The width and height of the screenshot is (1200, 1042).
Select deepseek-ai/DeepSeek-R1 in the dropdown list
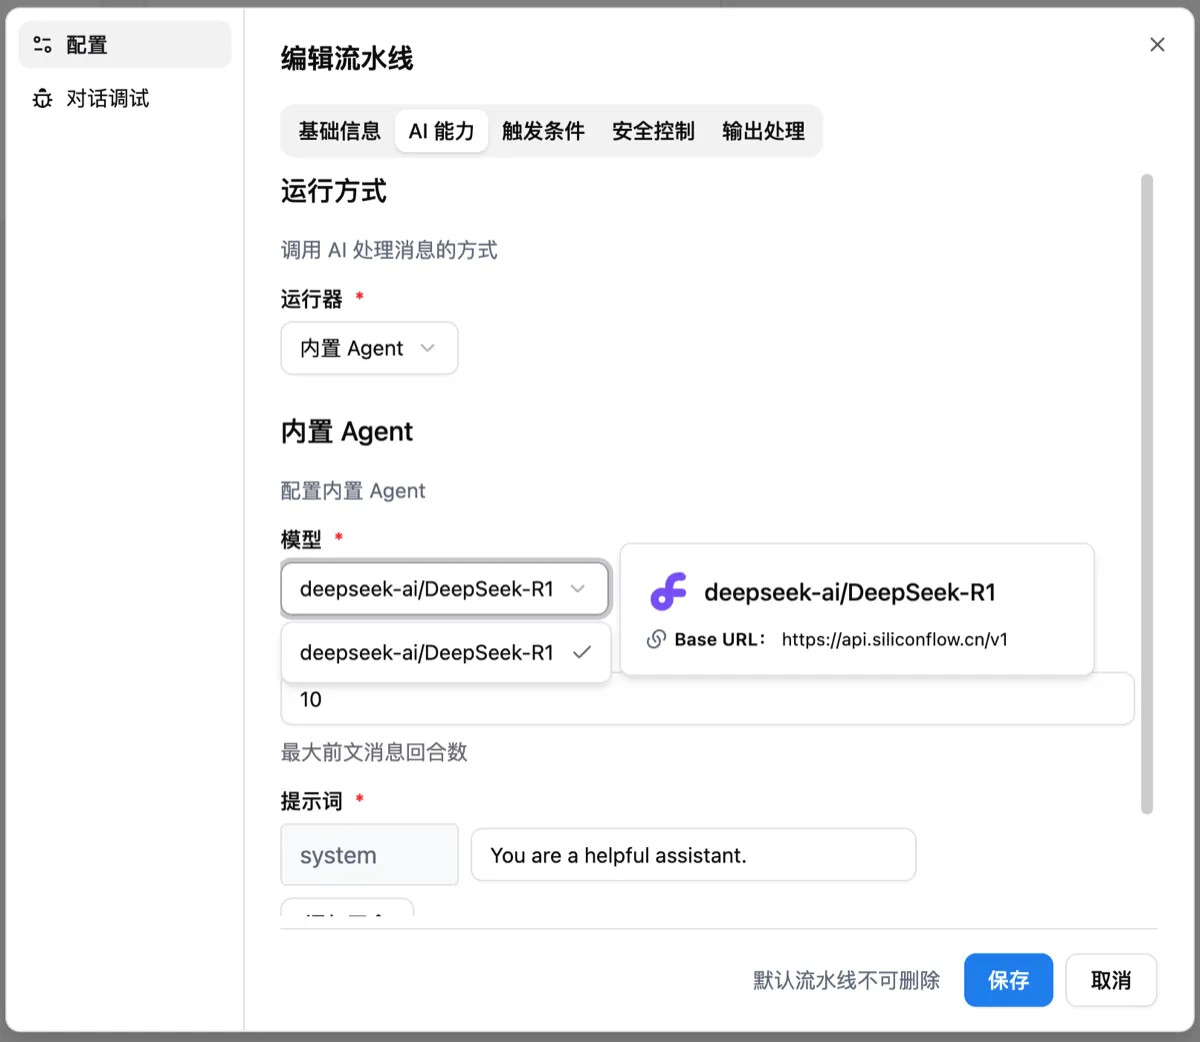[446, 653]
